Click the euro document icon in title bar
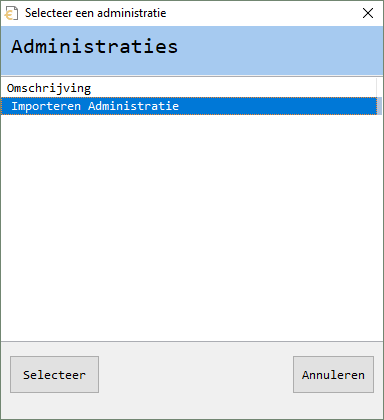384x420 pixels. click(11, 13)
